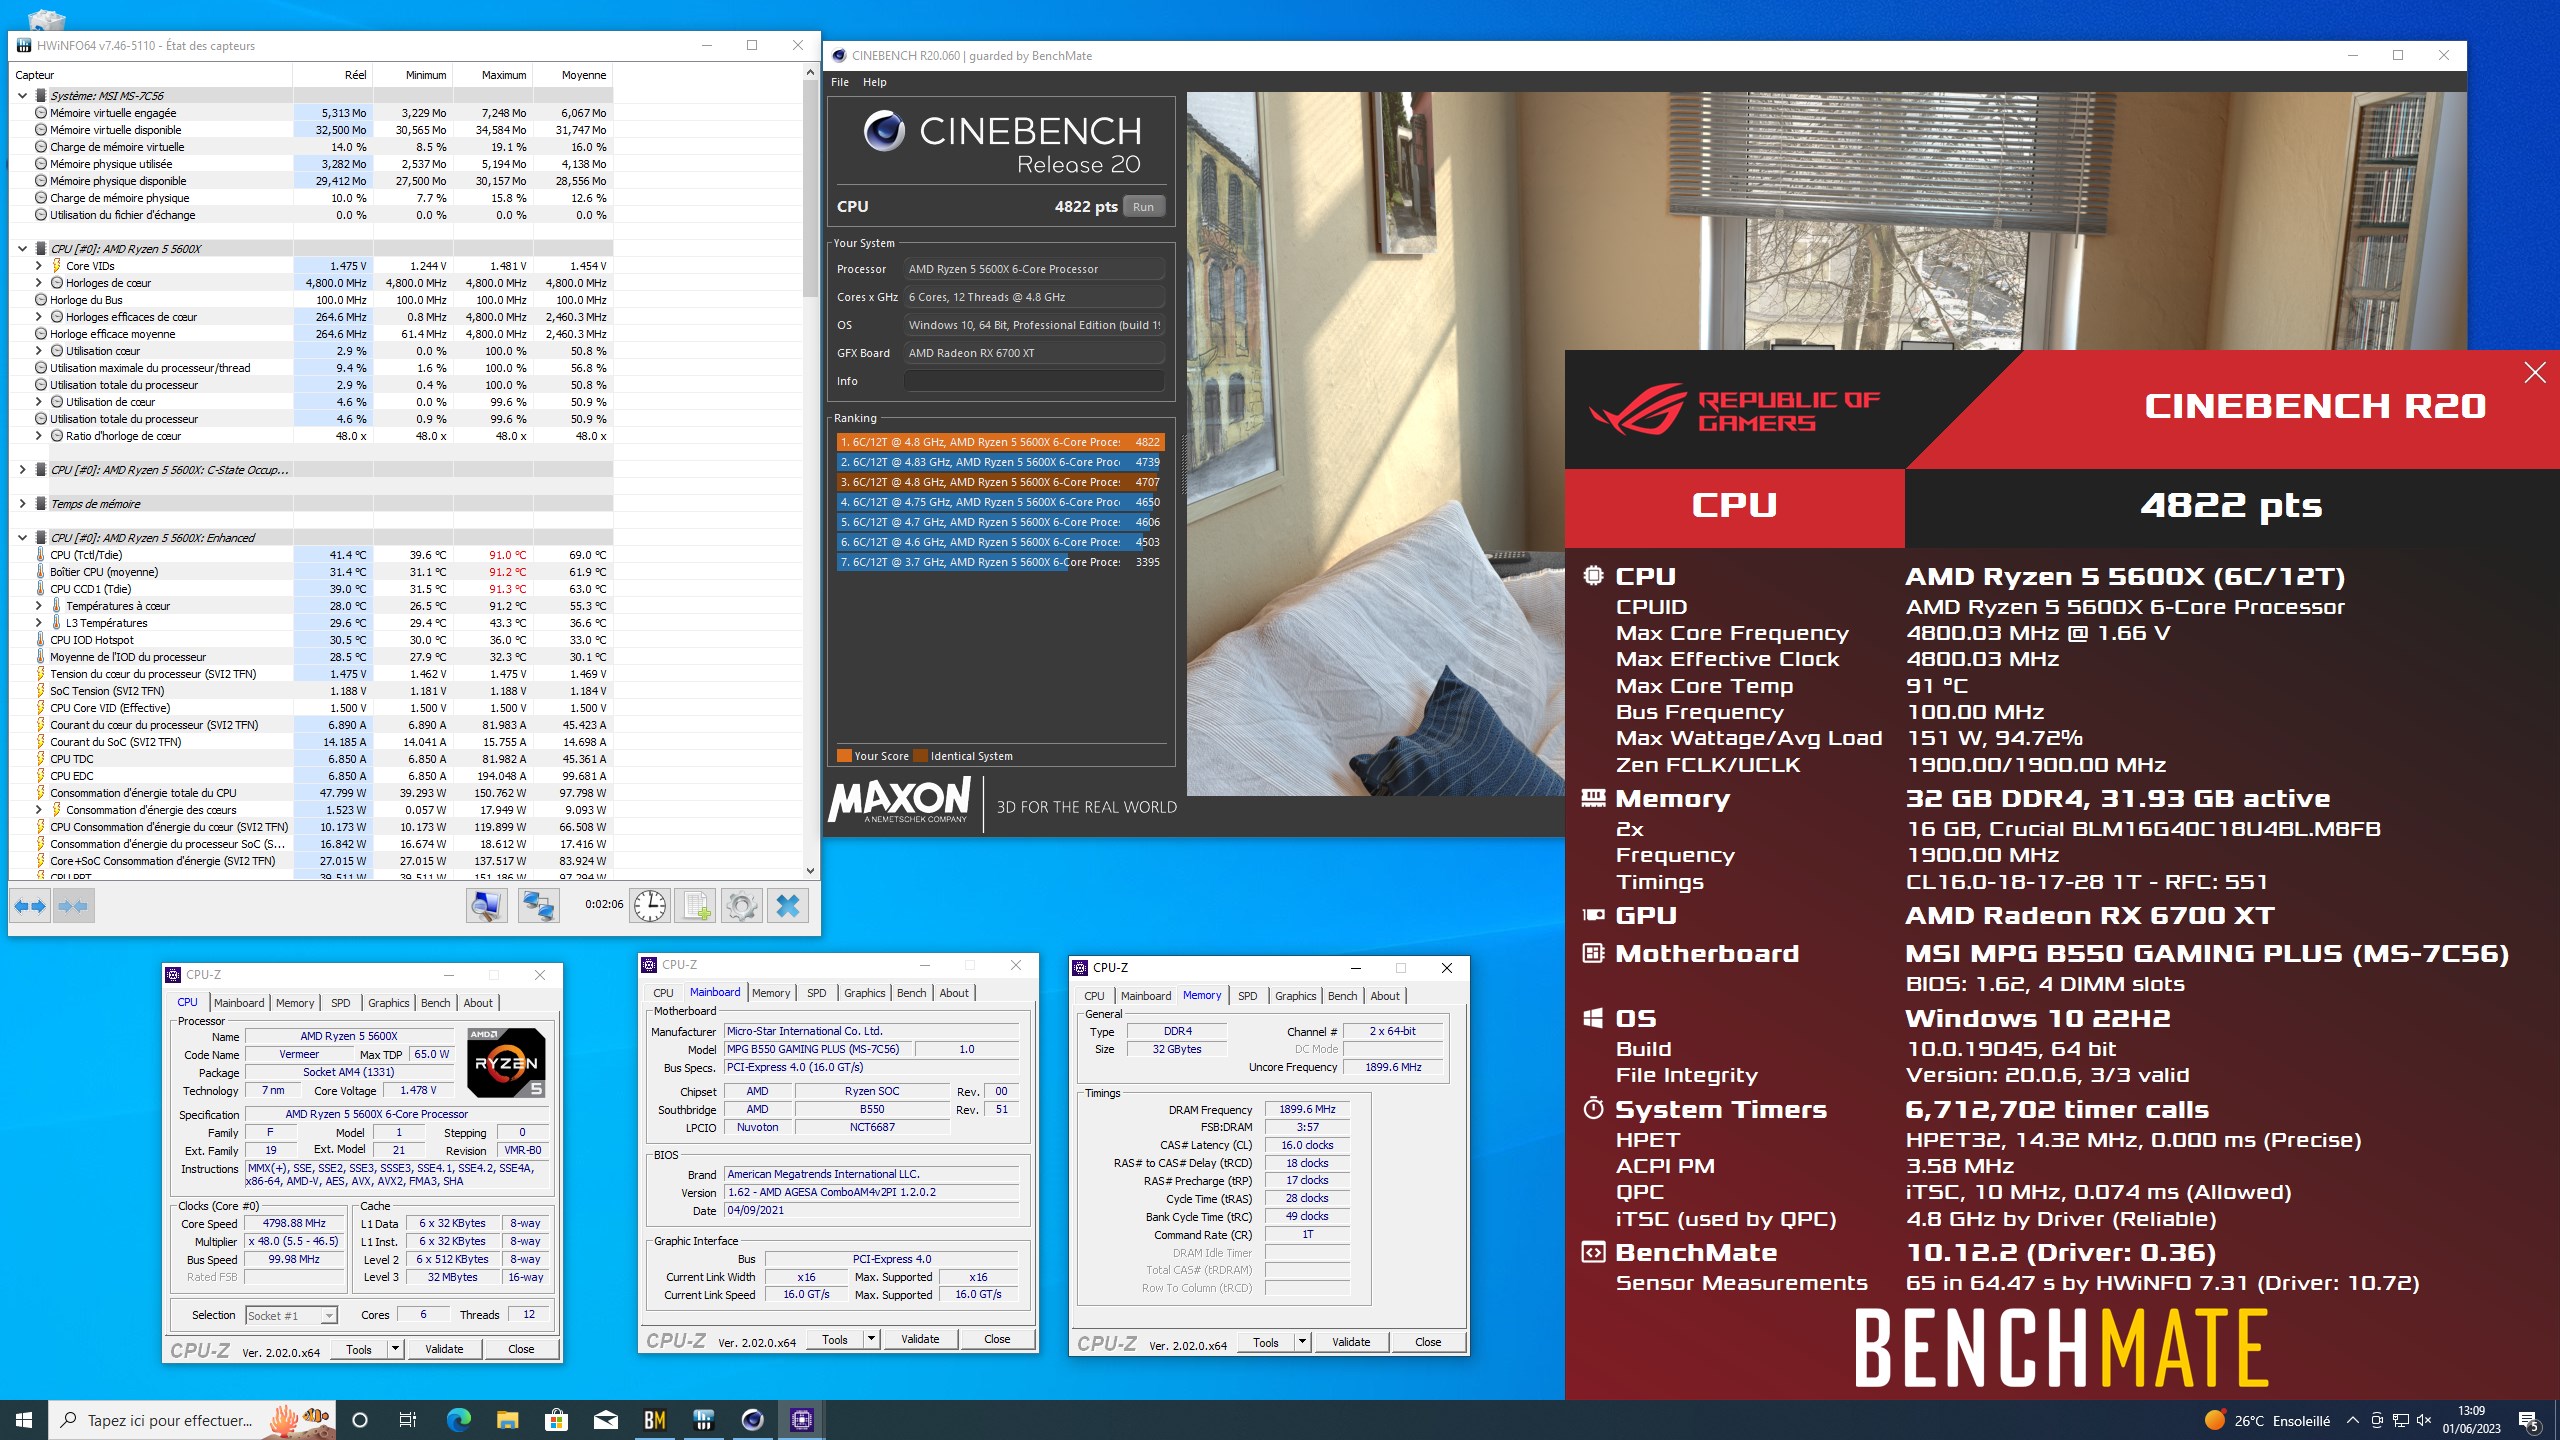Expand Horloges de cœur row
This screenshot has width=2560, height=1440.
pos(38,283)
